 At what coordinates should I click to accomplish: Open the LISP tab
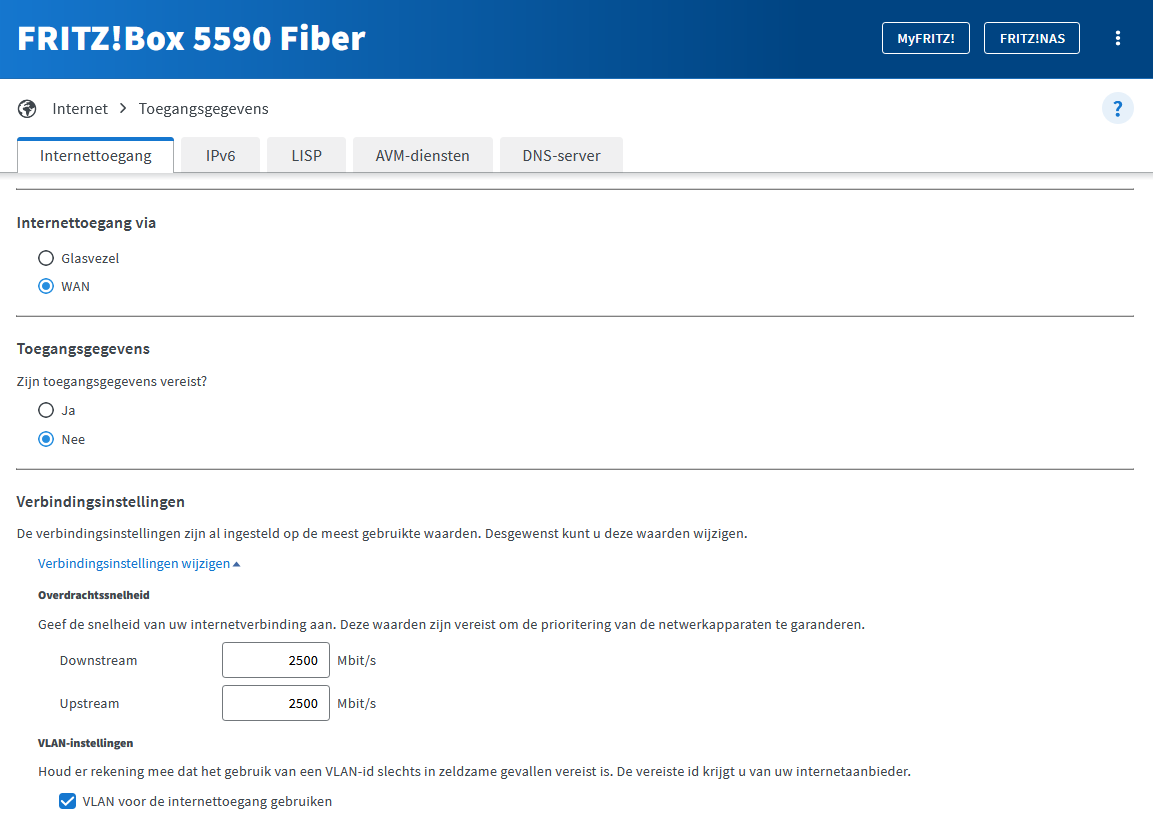[306, 156]
